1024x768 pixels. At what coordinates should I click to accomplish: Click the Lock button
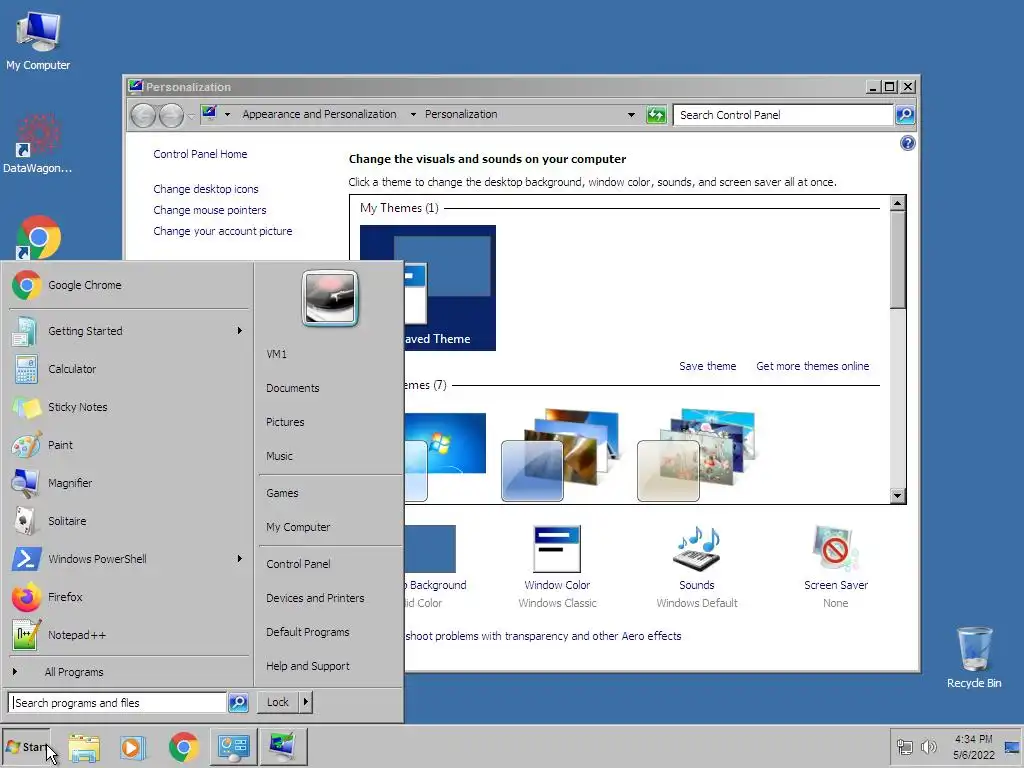278,702
